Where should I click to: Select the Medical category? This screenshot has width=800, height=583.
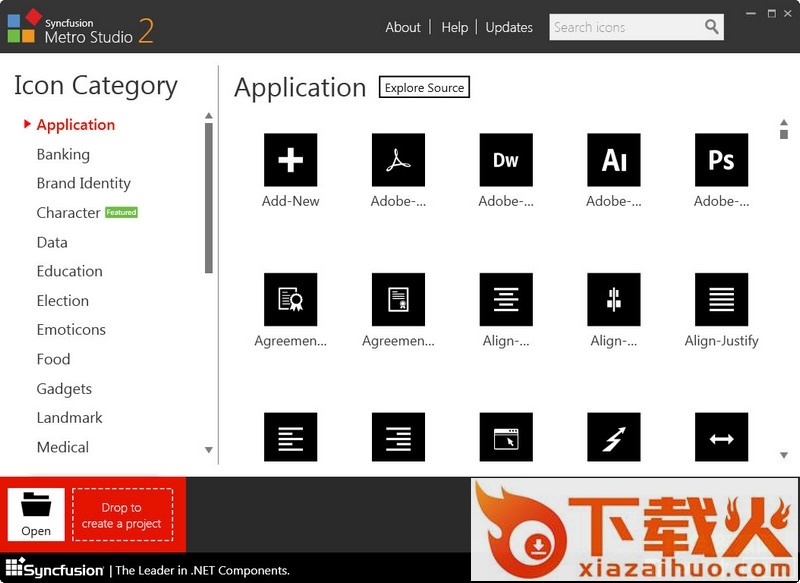63,447
